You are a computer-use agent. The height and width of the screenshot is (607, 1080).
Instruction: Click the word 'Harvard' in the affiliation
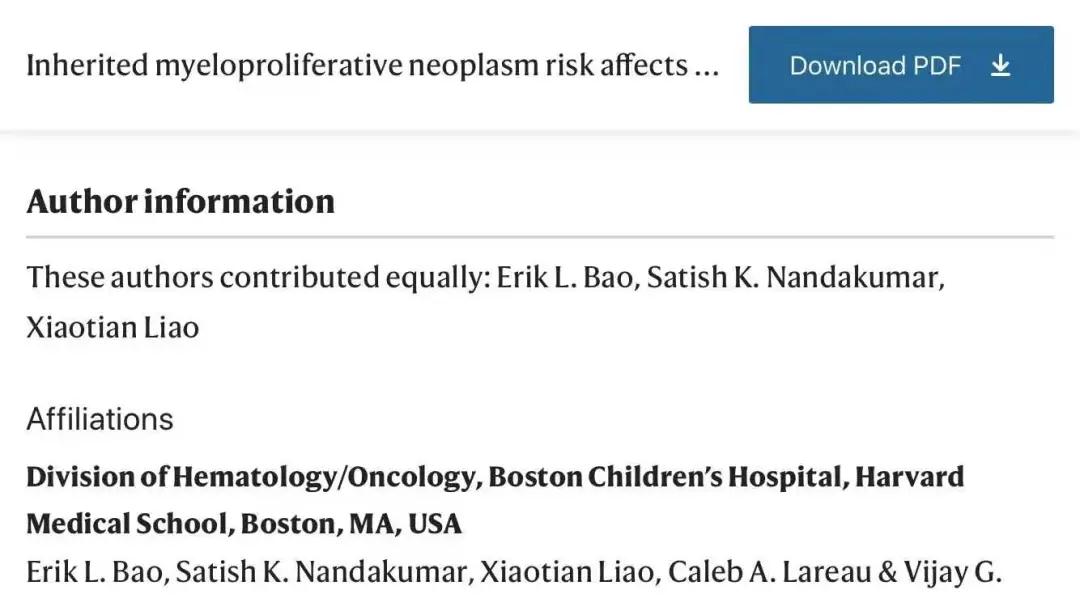(x=909, y=476)
